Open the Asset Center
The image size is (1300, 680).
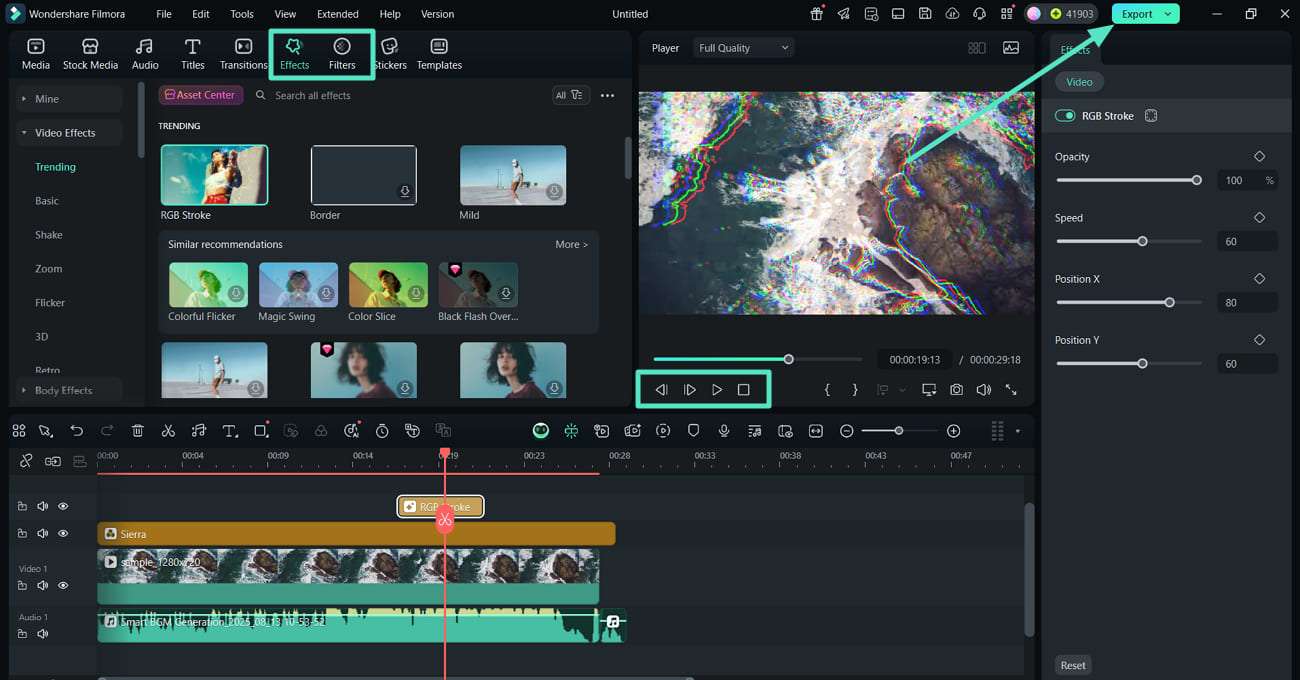pos(200,95)
